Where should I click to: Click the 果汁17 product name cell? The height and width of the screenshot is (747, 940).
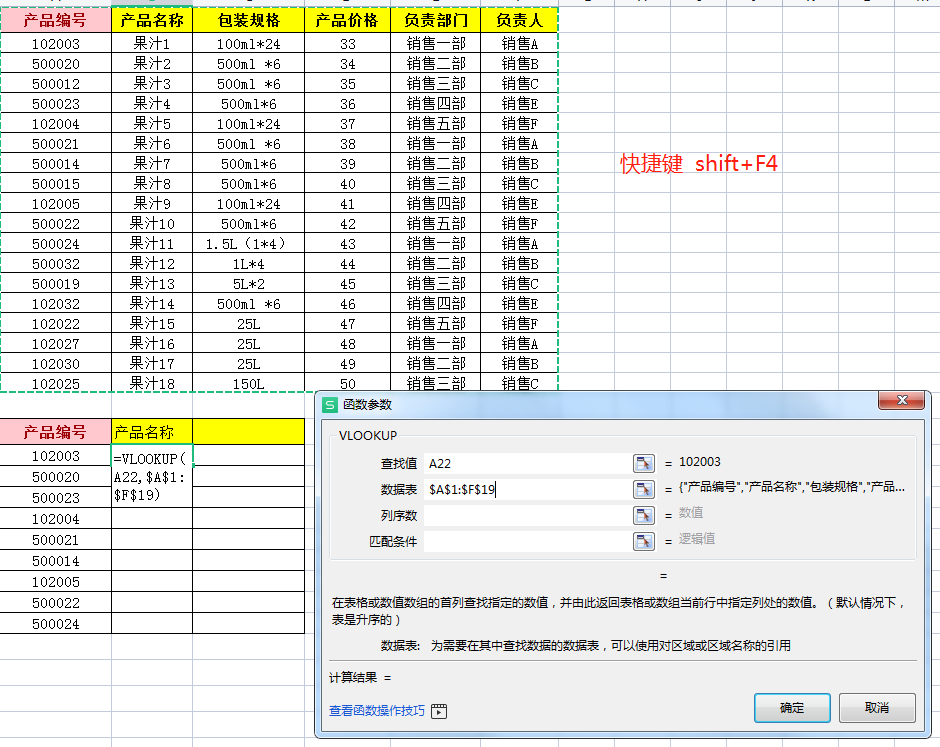pos(152,363)
